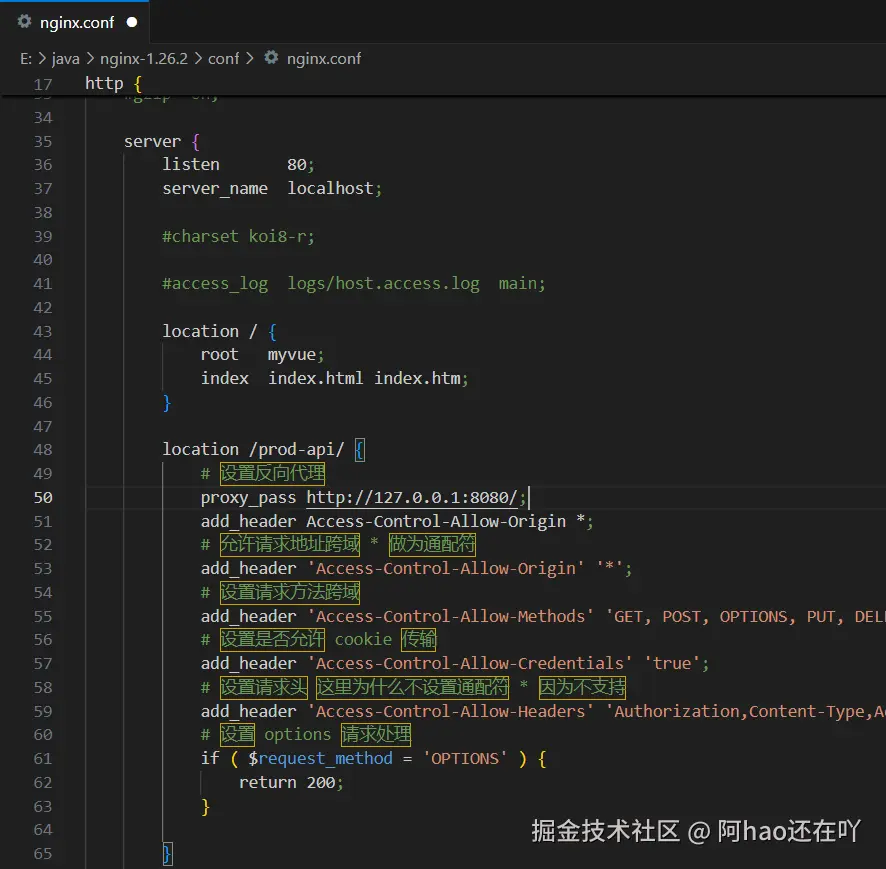Image resolution: width=886 pixels, height=869 pixels.
Task: Click the chevron after conf in breadcrumb
Action: coord(249,59)
